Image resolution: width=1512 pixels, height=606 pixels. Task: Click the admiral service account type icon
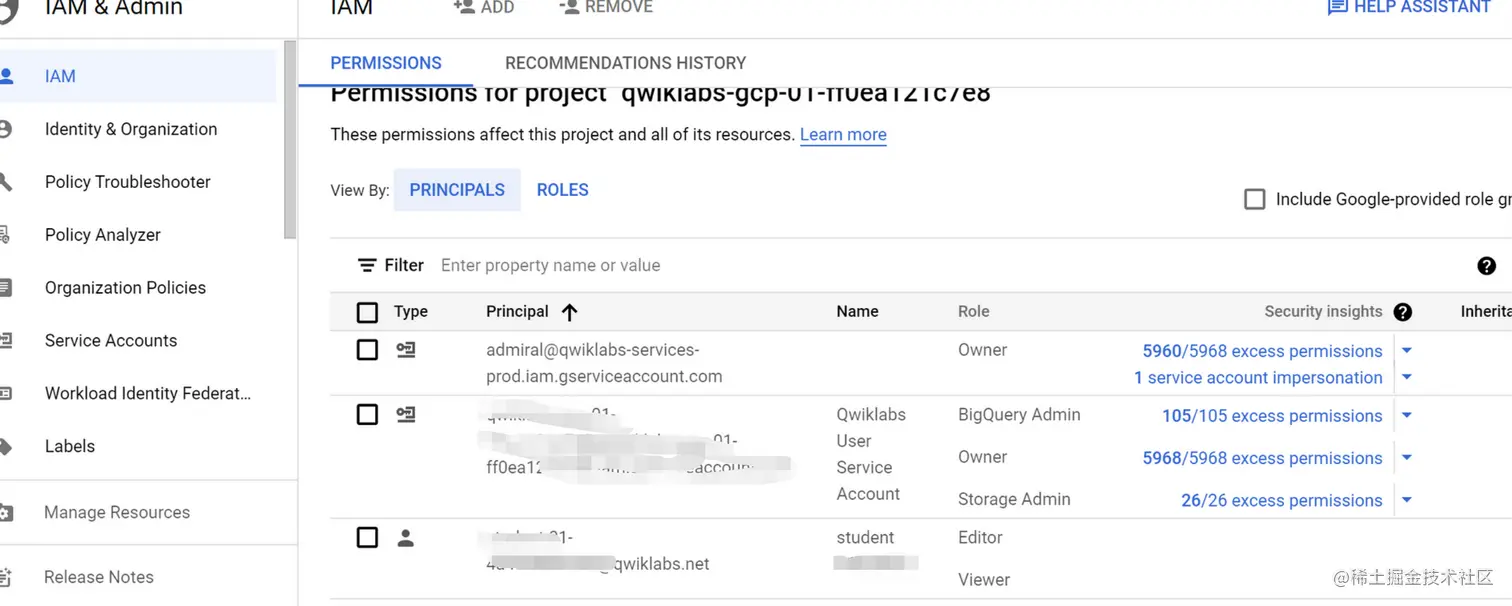coord(405,350)
